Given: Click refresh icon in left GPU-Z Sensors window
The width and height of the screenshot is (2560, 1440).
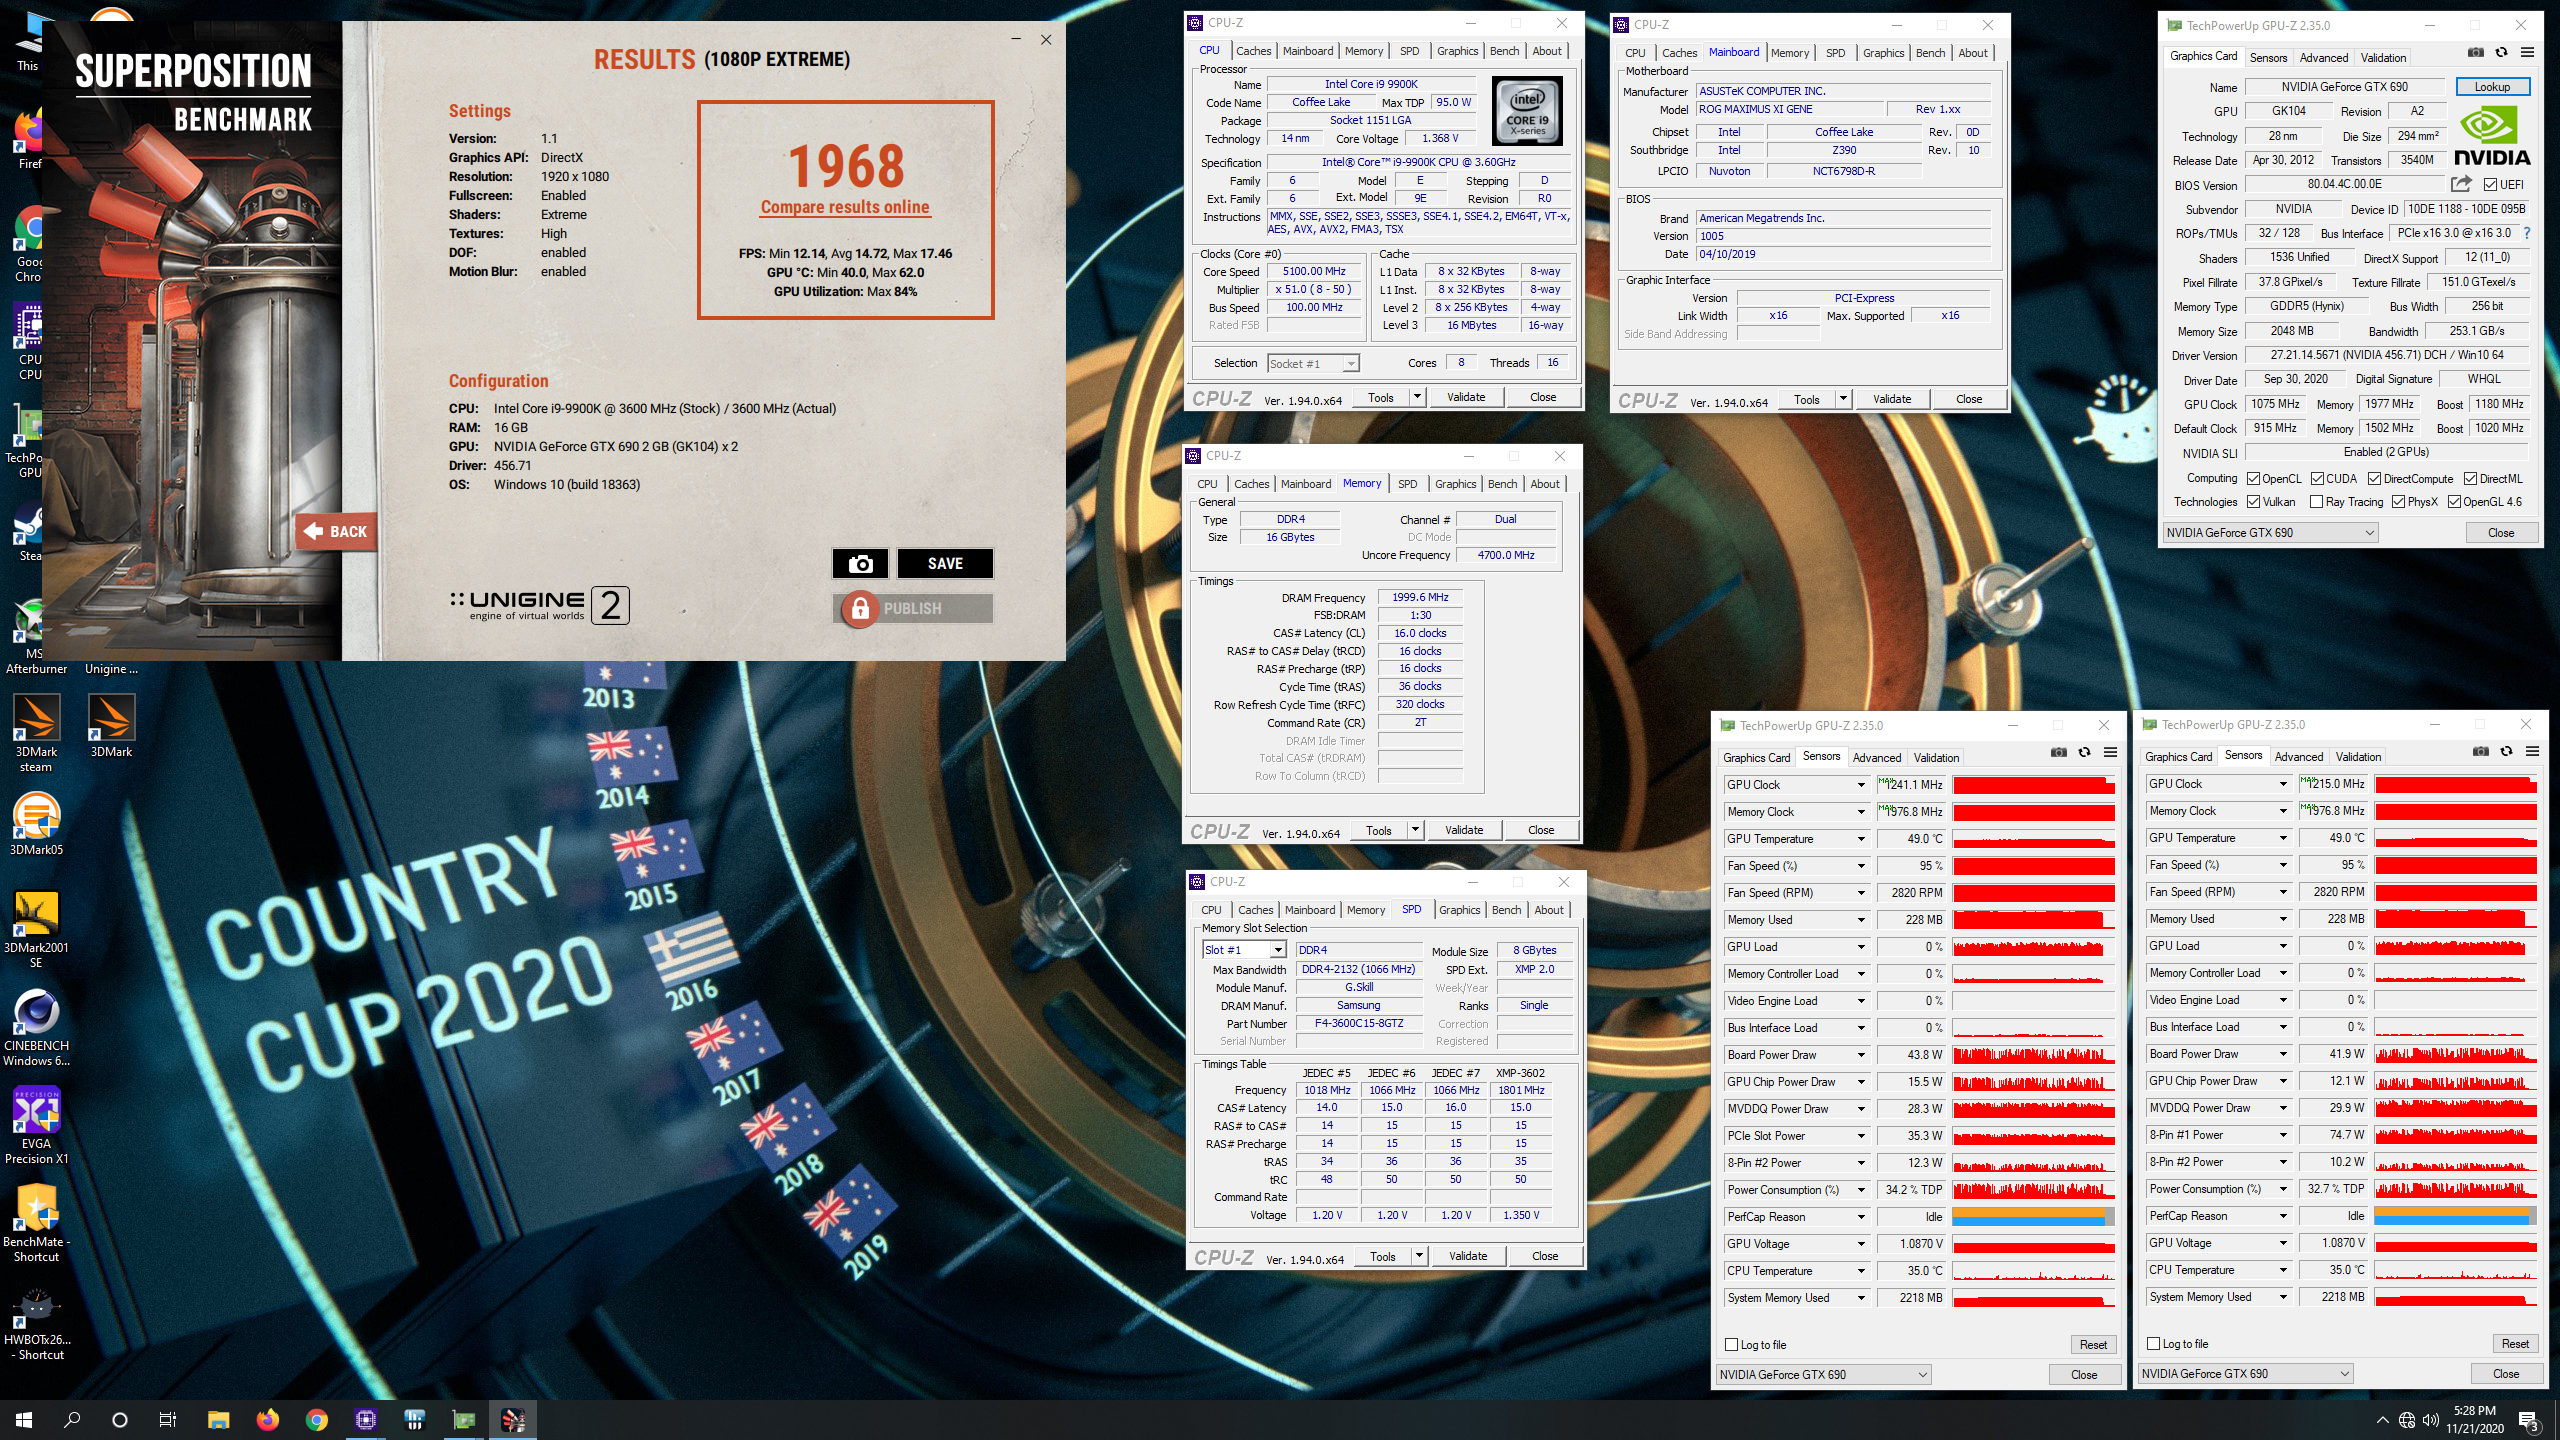Looking at the screenshot, I should point(2085,753).
